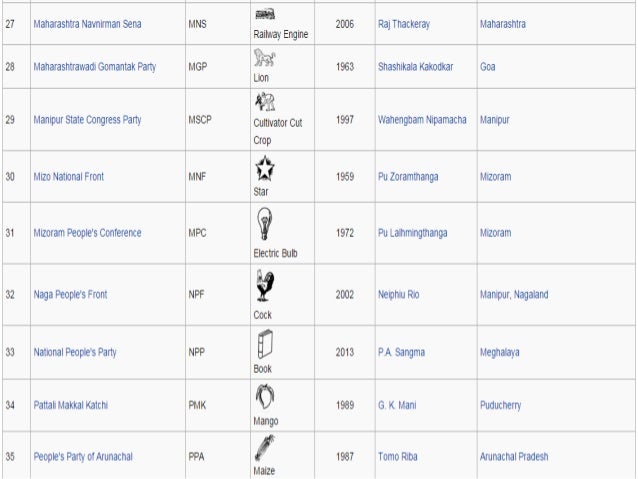
Task: Open the Meghalaya state link
Action: click(x=500, y=352)
